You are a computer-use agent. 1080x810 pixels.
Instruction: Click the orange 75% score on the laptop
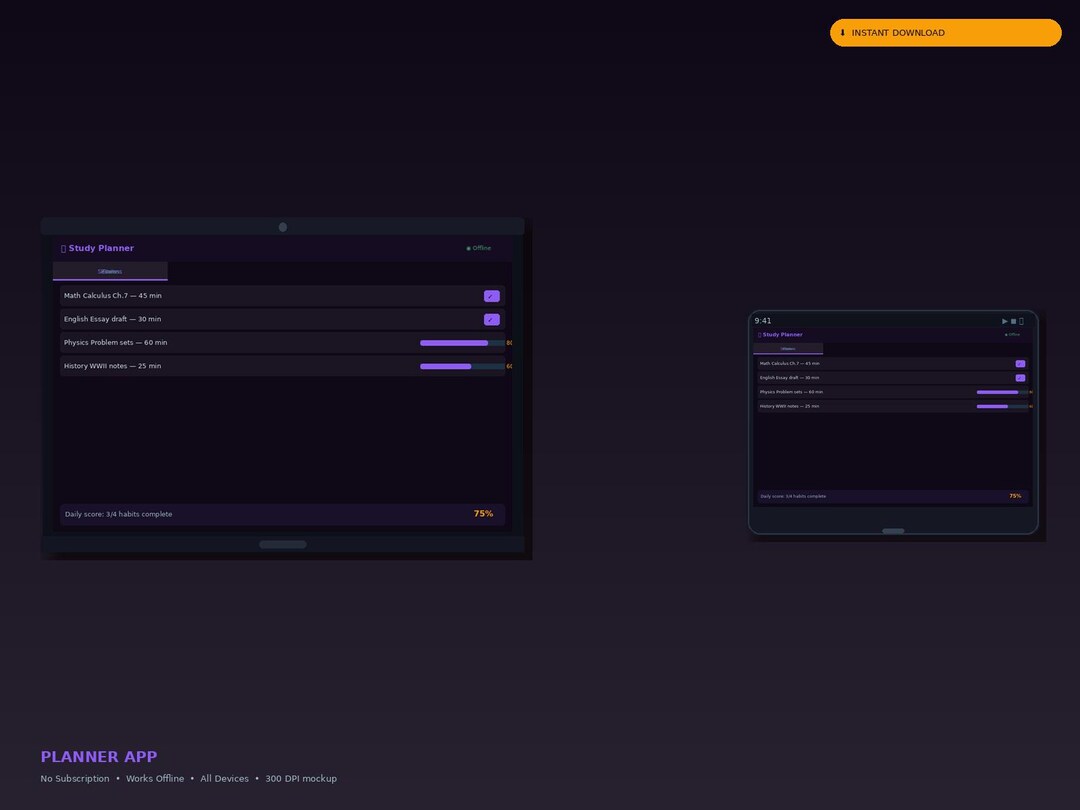pos(484,514)
